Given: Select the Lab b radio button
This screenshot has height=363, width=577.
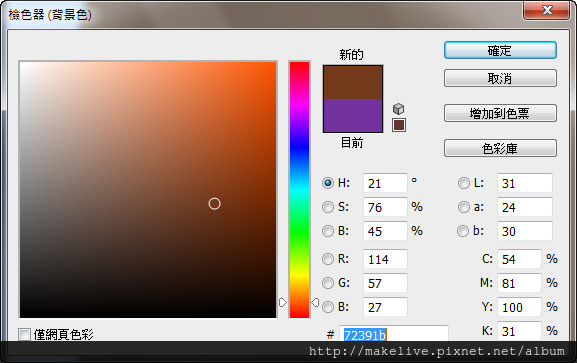Looking at the screenshot, I should (x=463, y=231).
